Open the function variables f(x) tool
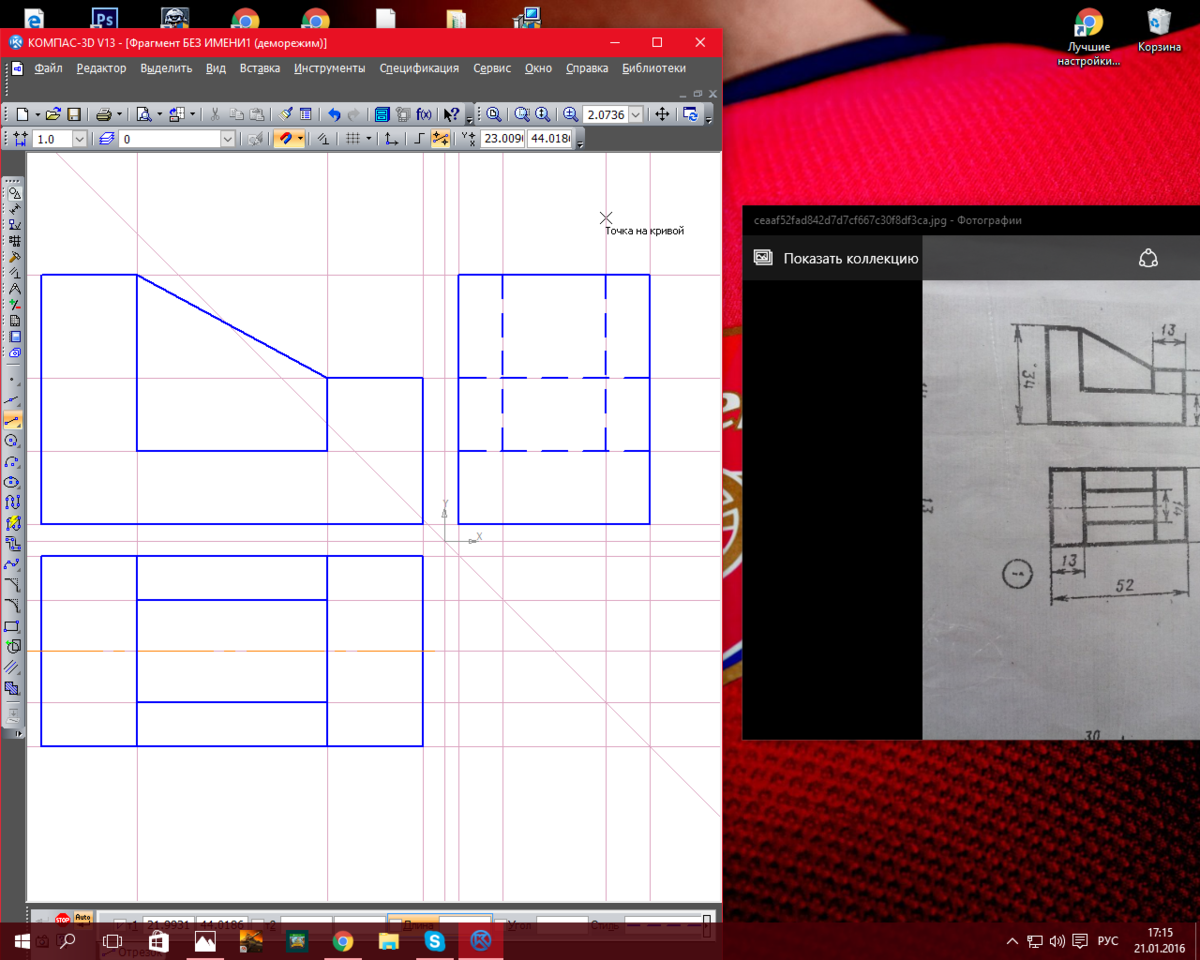Viewport: 1200px width, 960px height. pyautogui.click(x=424, y=115)
